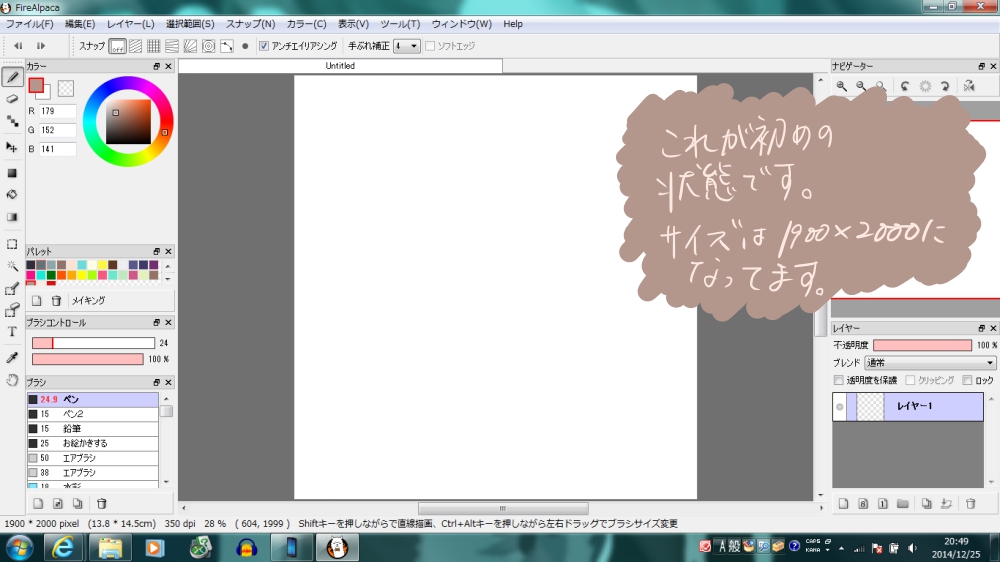The width and height of the screenshot is (1000, 562).
Task: Enable the 透明度を保護 checkbox
Action: click(839, 380)
